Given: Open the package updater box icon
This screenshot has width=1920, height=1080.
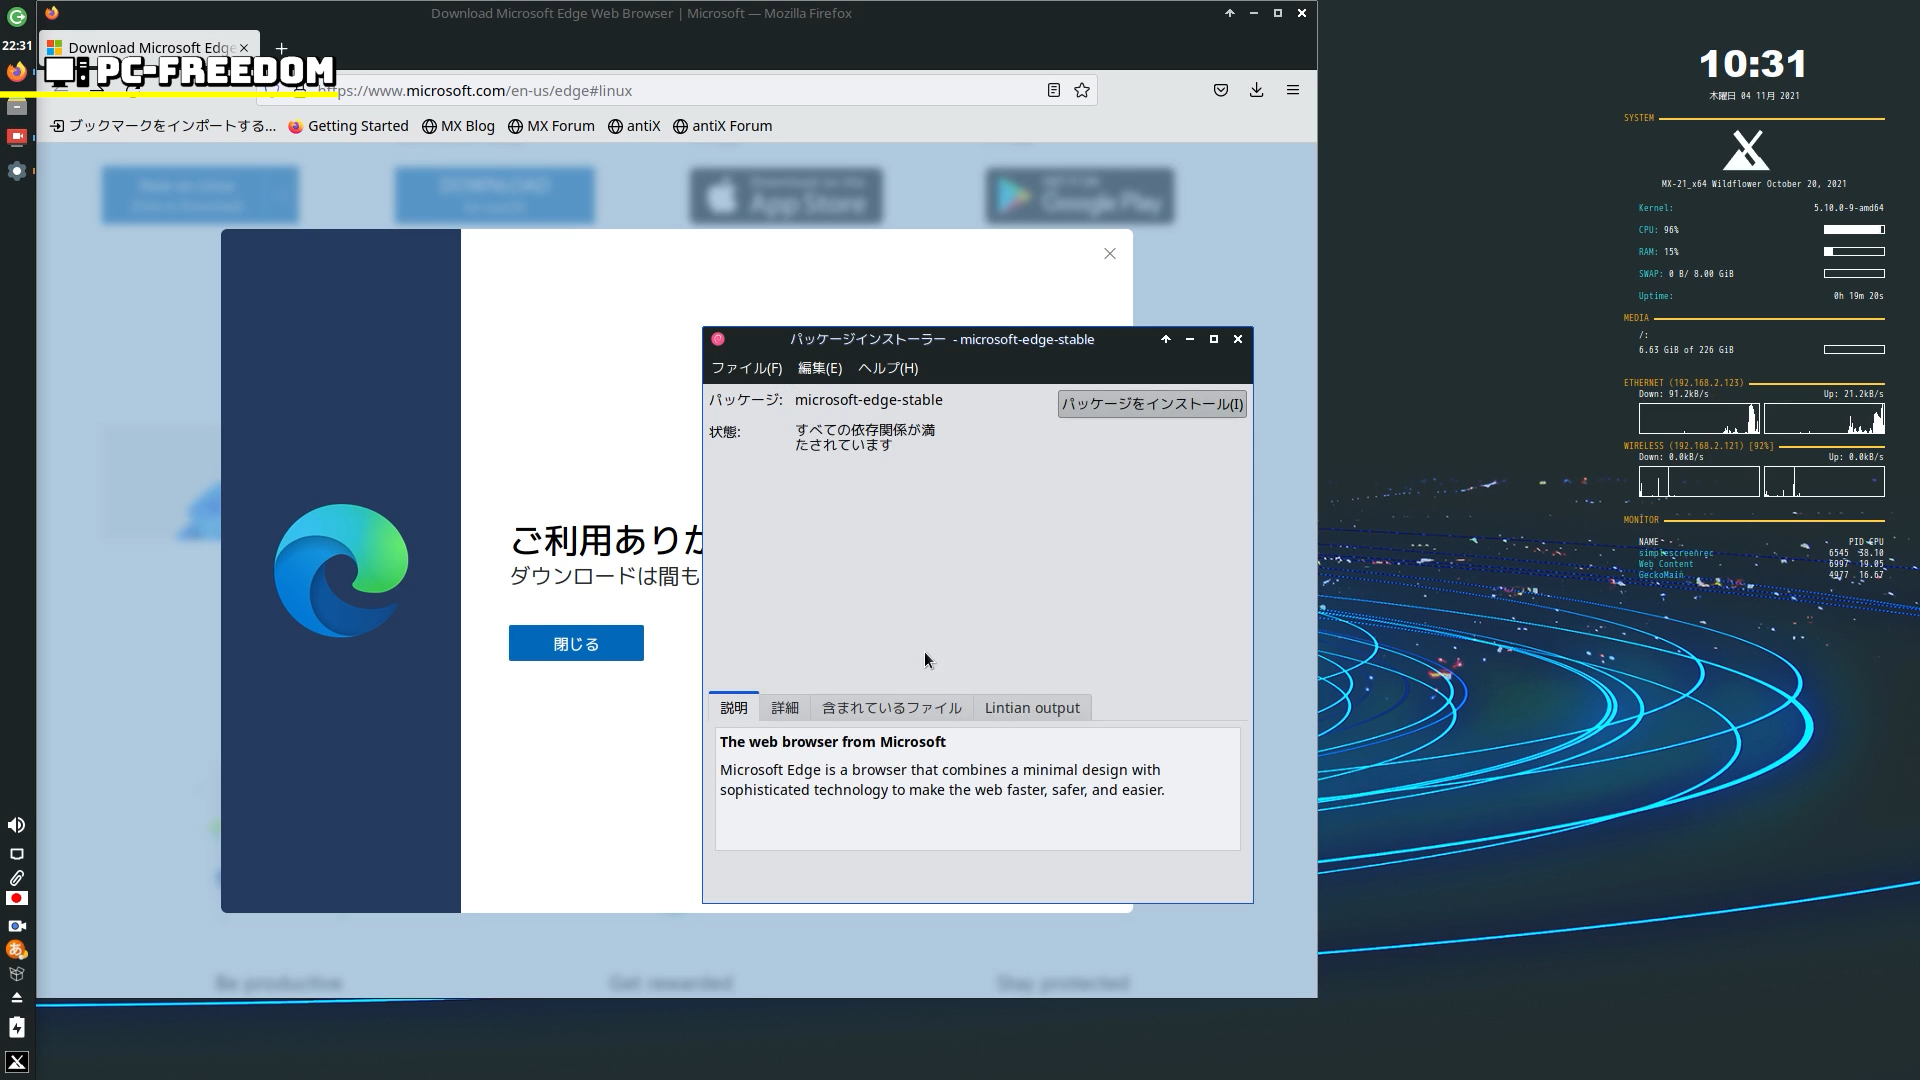Looking at the screenshot, I should tap(16, 974).
